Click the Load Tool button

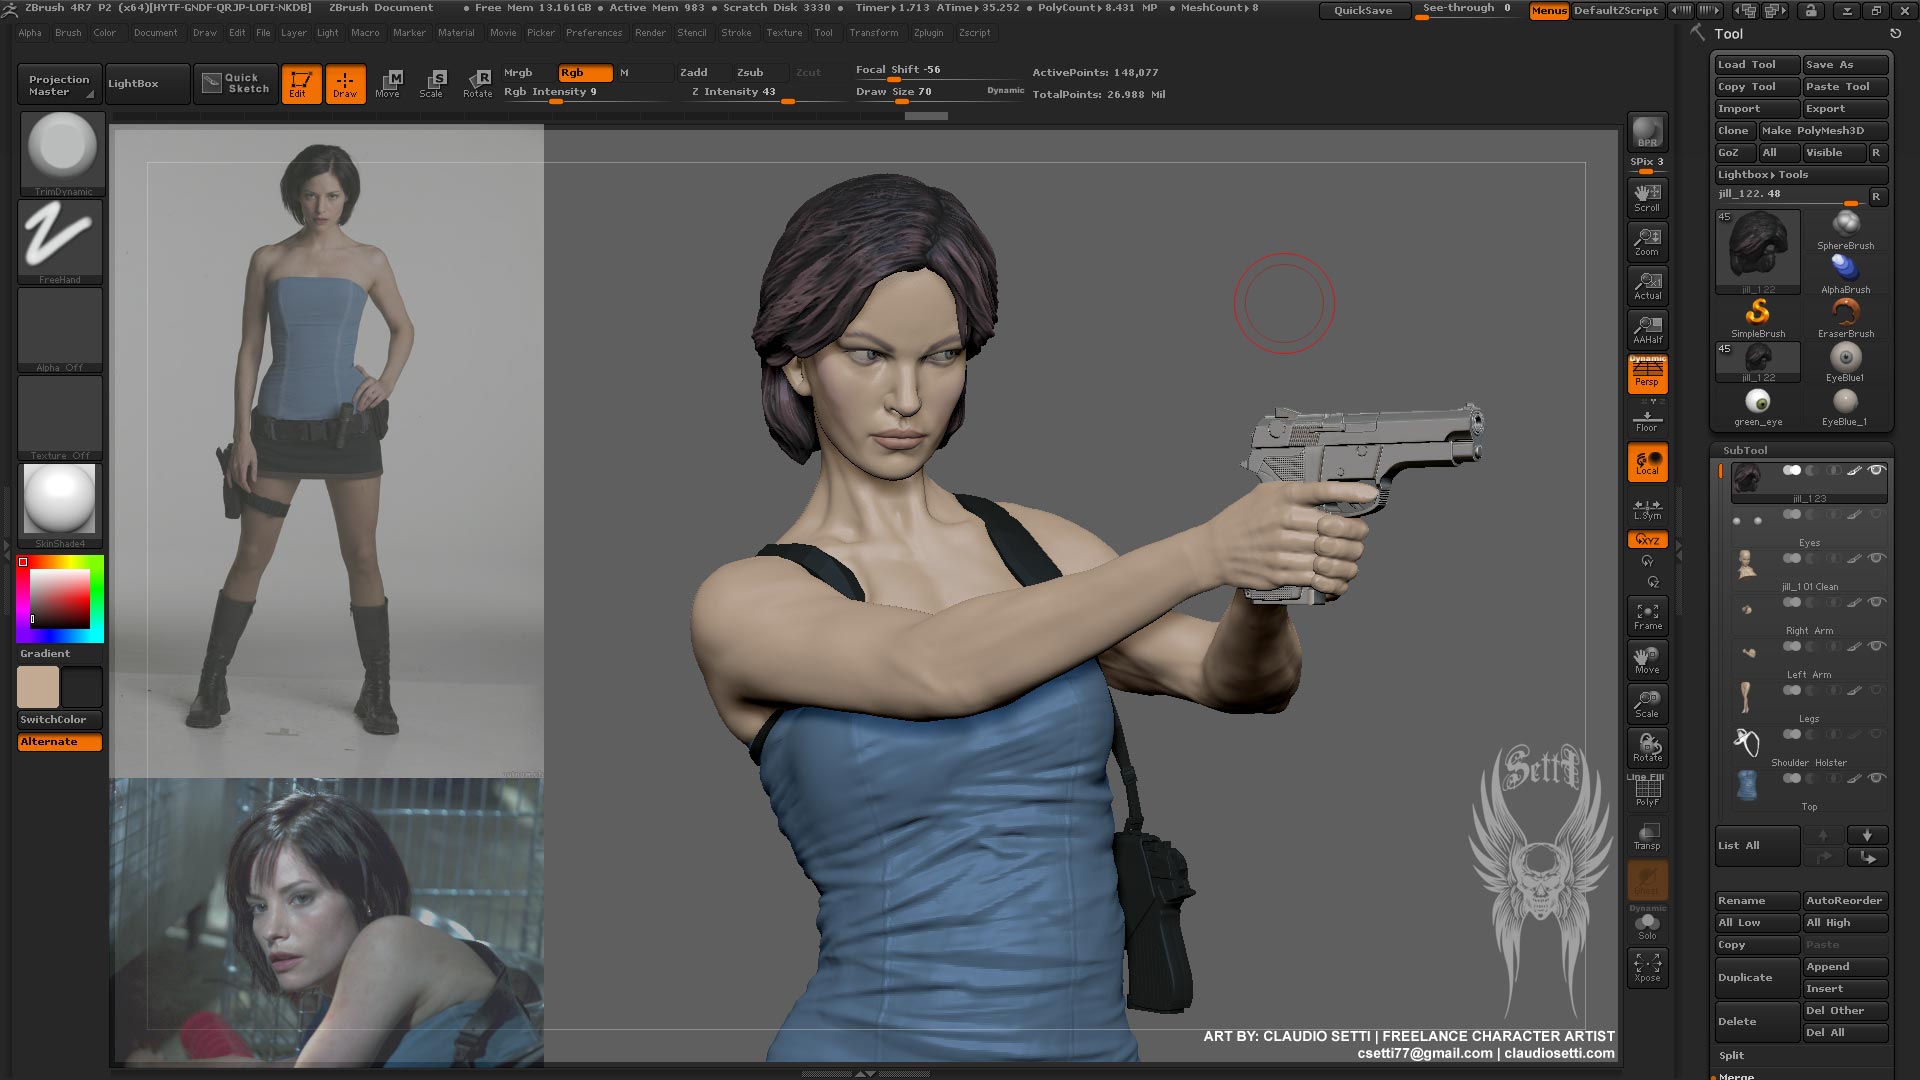pos(1757,65)
